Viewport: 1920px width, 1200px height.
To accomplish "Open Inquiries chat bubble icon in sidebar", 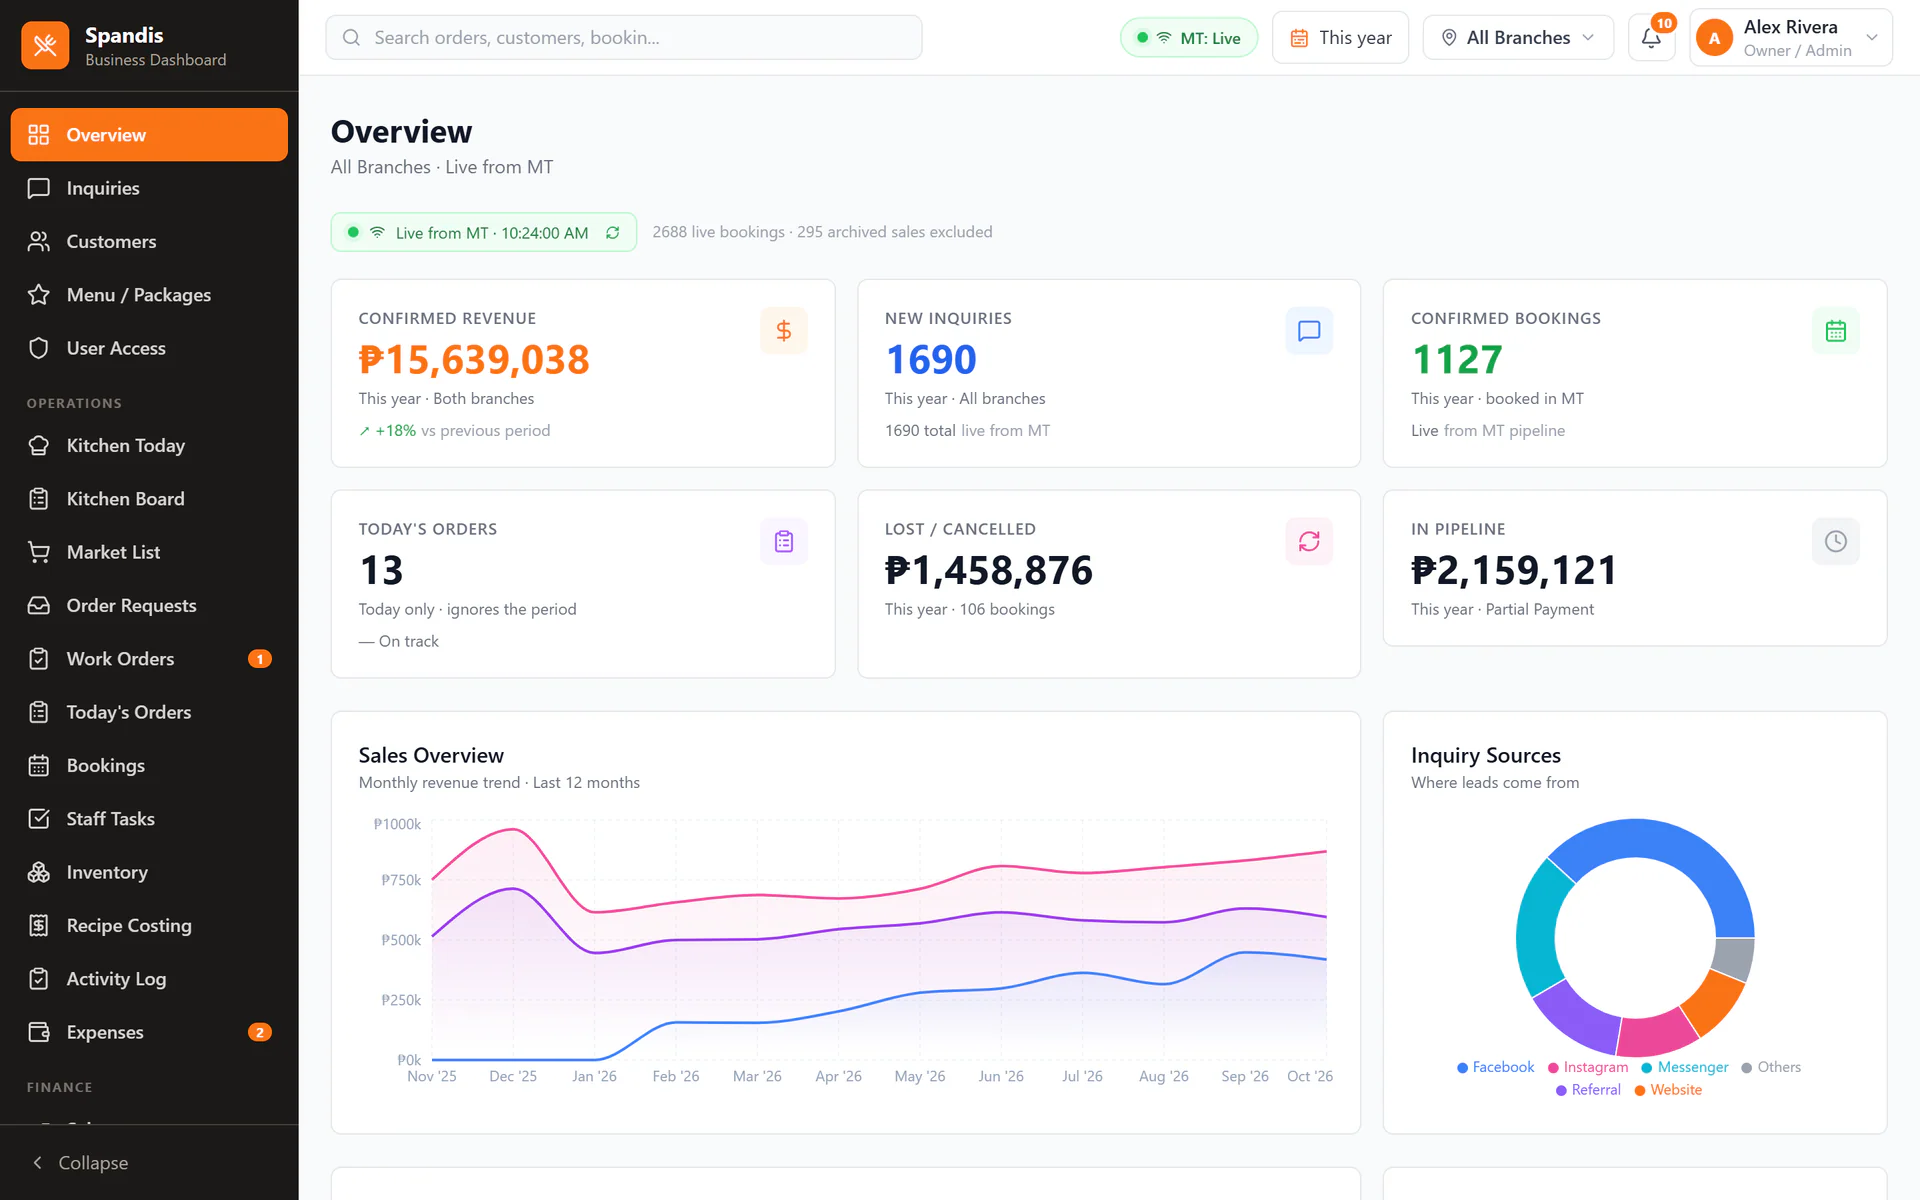I will click(39, 188).
